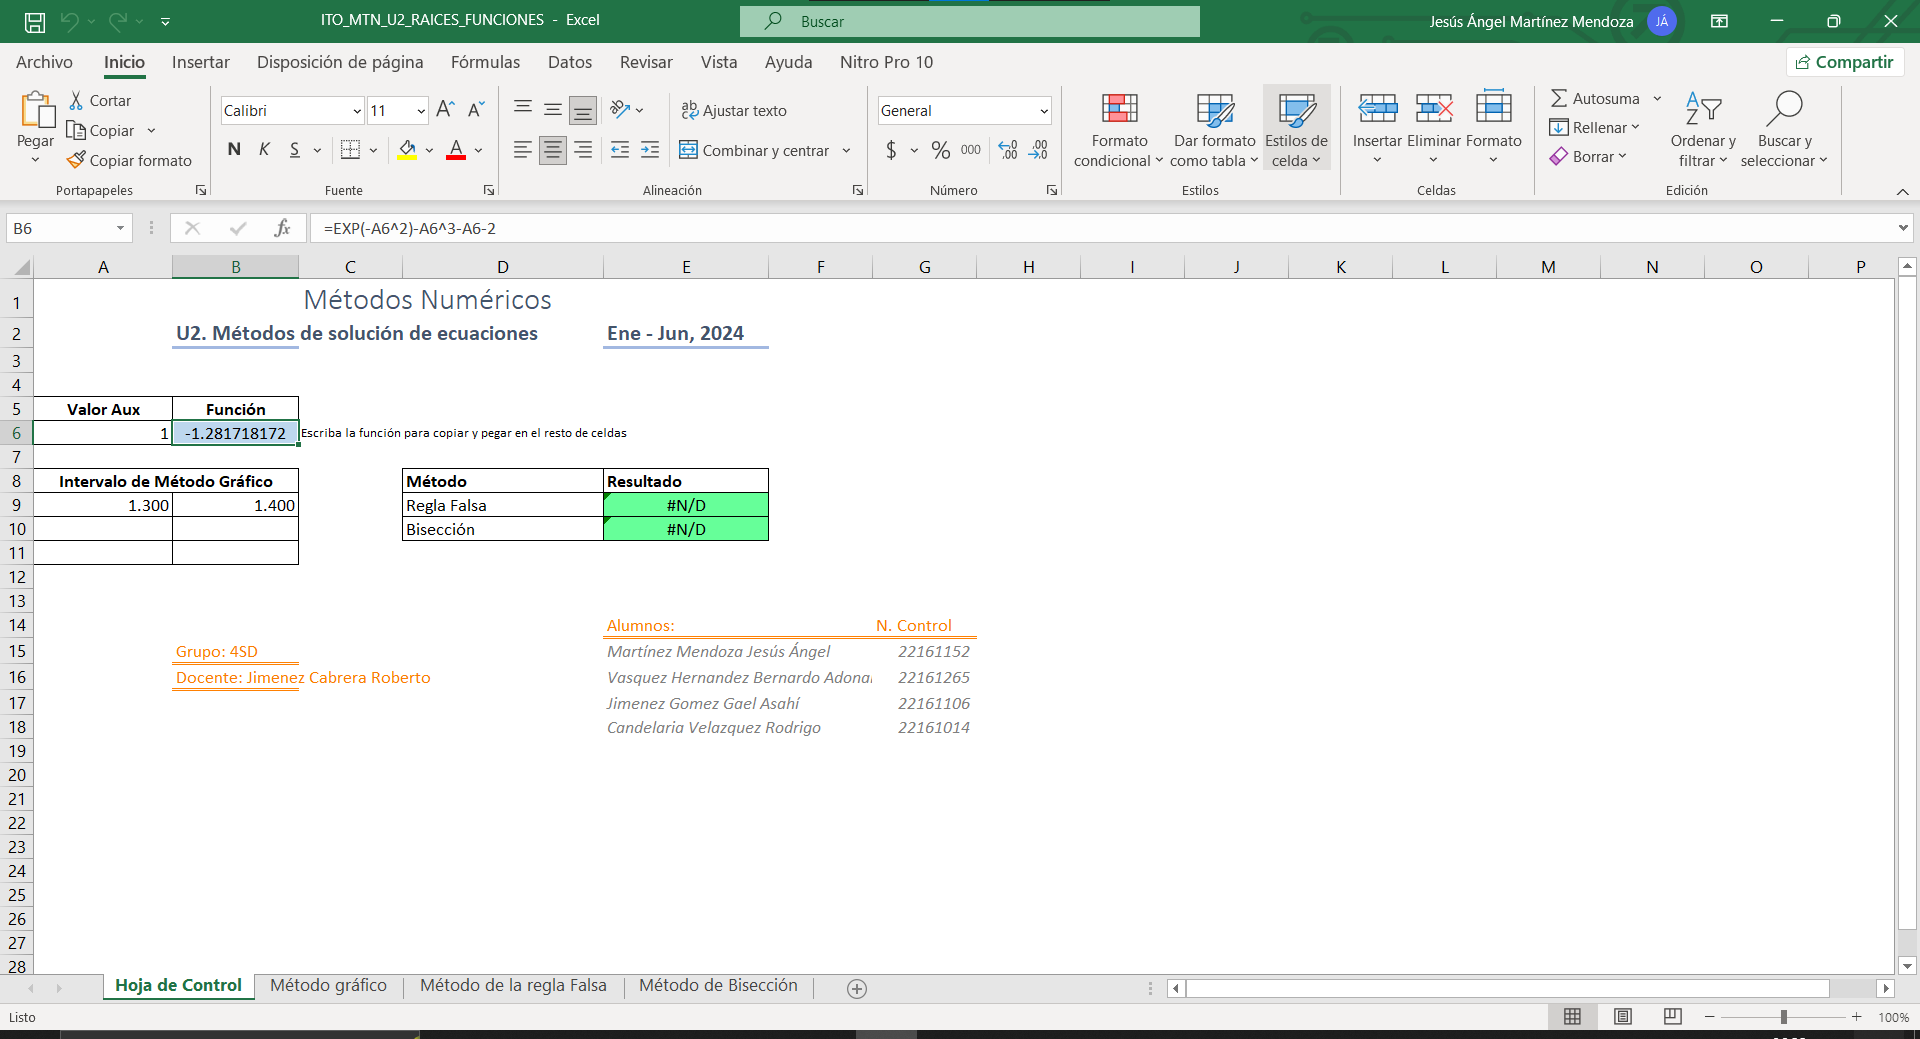Viewport: 1920px width, 1039px height.
Task: Open the font size dropdown
Action: click(x=421, y=111)
